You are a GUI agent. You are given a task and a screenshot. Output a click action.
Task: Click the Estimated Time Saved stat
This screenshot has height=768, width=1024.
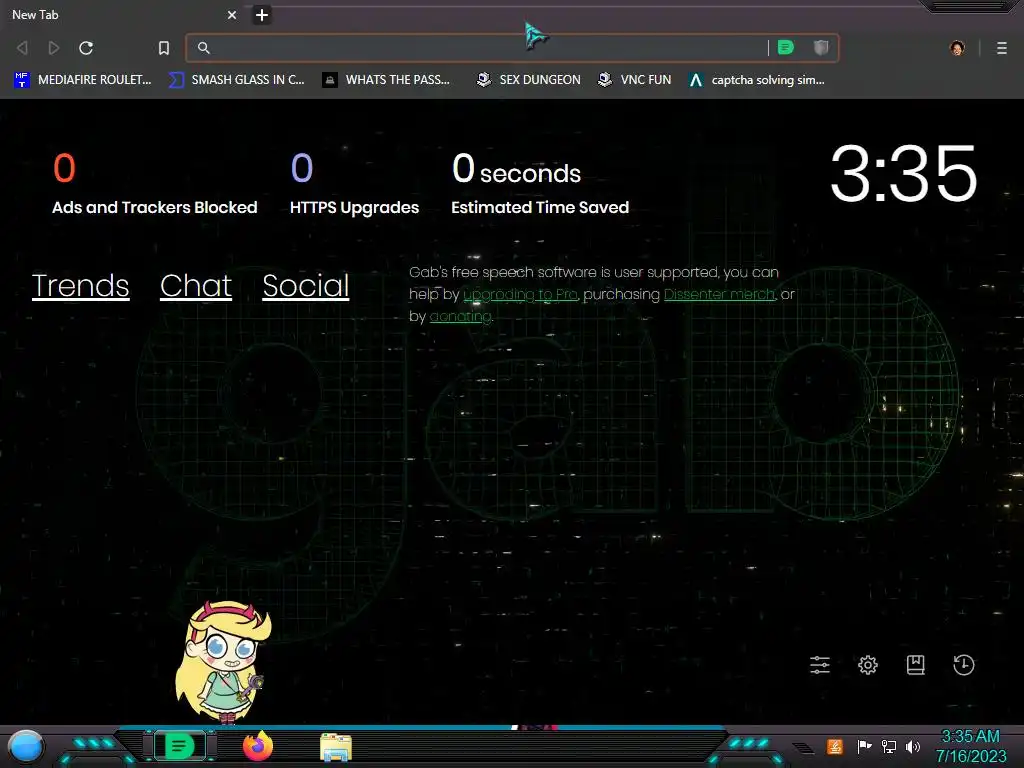tap(540, 183)
